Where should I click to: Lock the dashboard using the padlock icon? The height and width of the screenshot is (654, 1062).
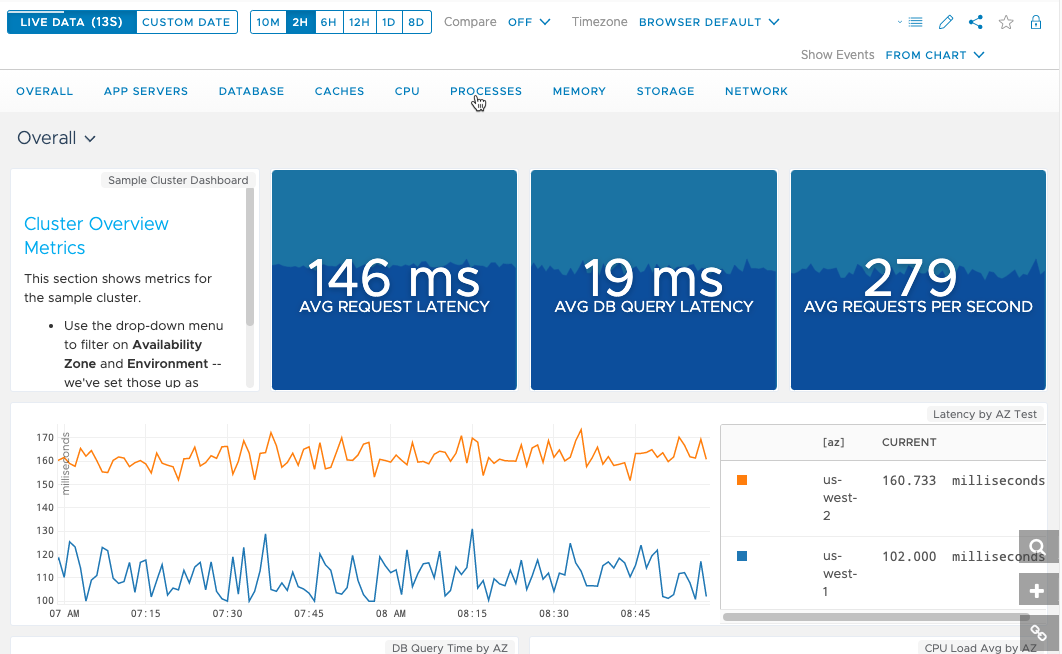point(1037,21)
